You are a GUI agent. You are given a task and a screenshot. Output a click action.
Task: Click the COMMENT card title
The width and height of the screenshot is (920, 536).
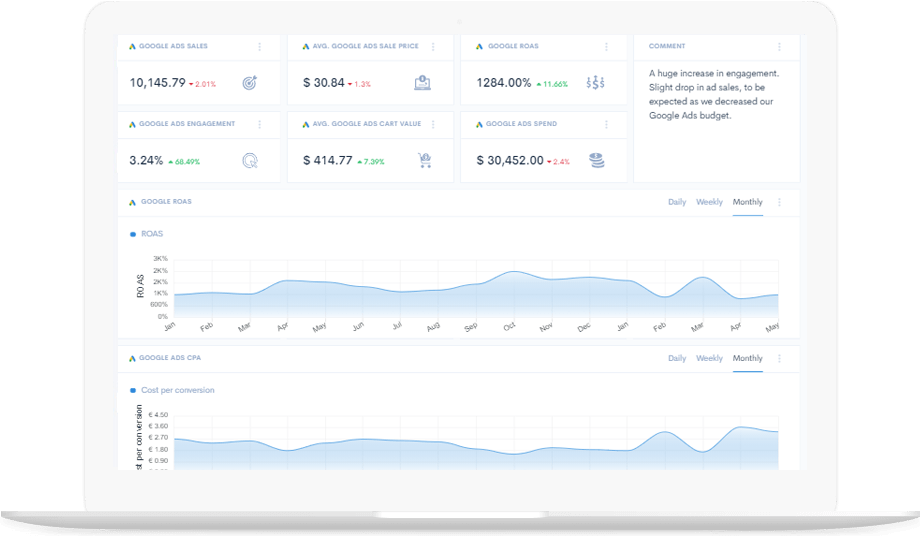[667, 46]
